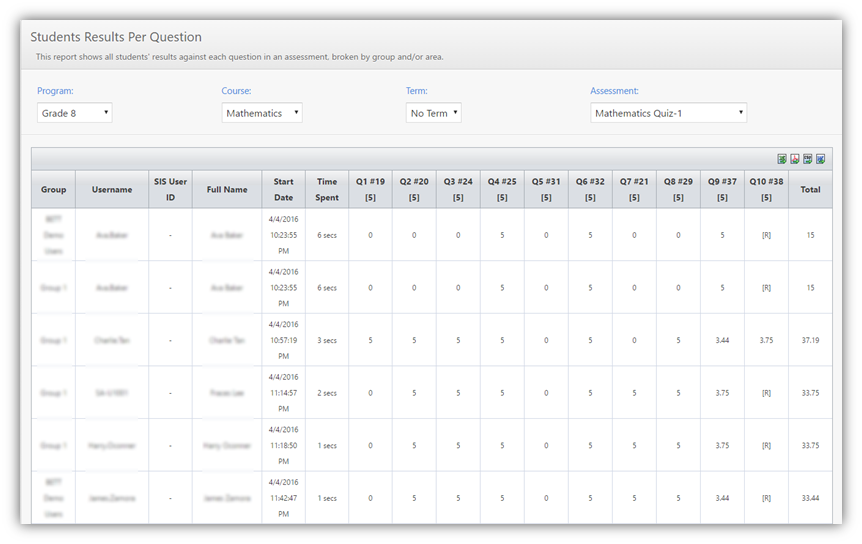
Task: Click the Time Spent column header
Action: tap(327, 189)
